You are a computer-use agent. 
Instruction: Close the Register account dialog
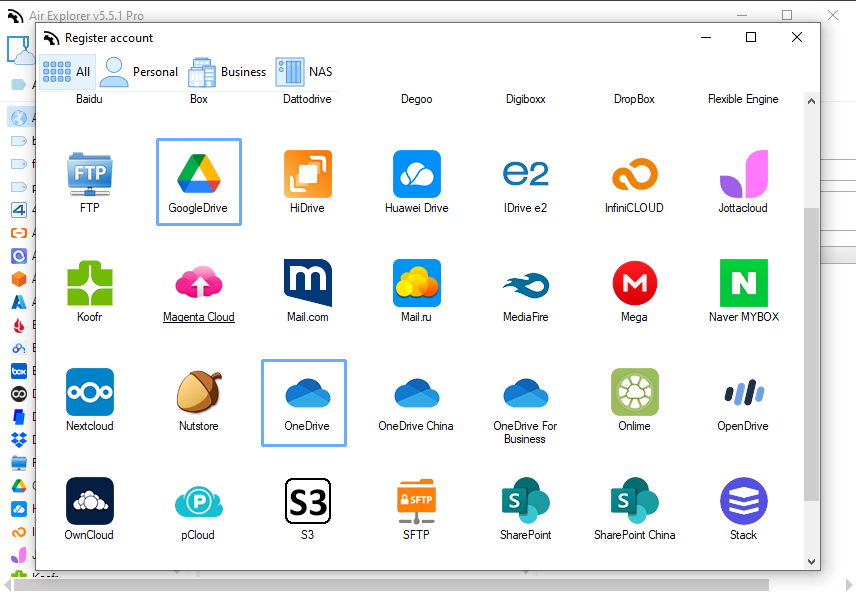coord(797,37)
